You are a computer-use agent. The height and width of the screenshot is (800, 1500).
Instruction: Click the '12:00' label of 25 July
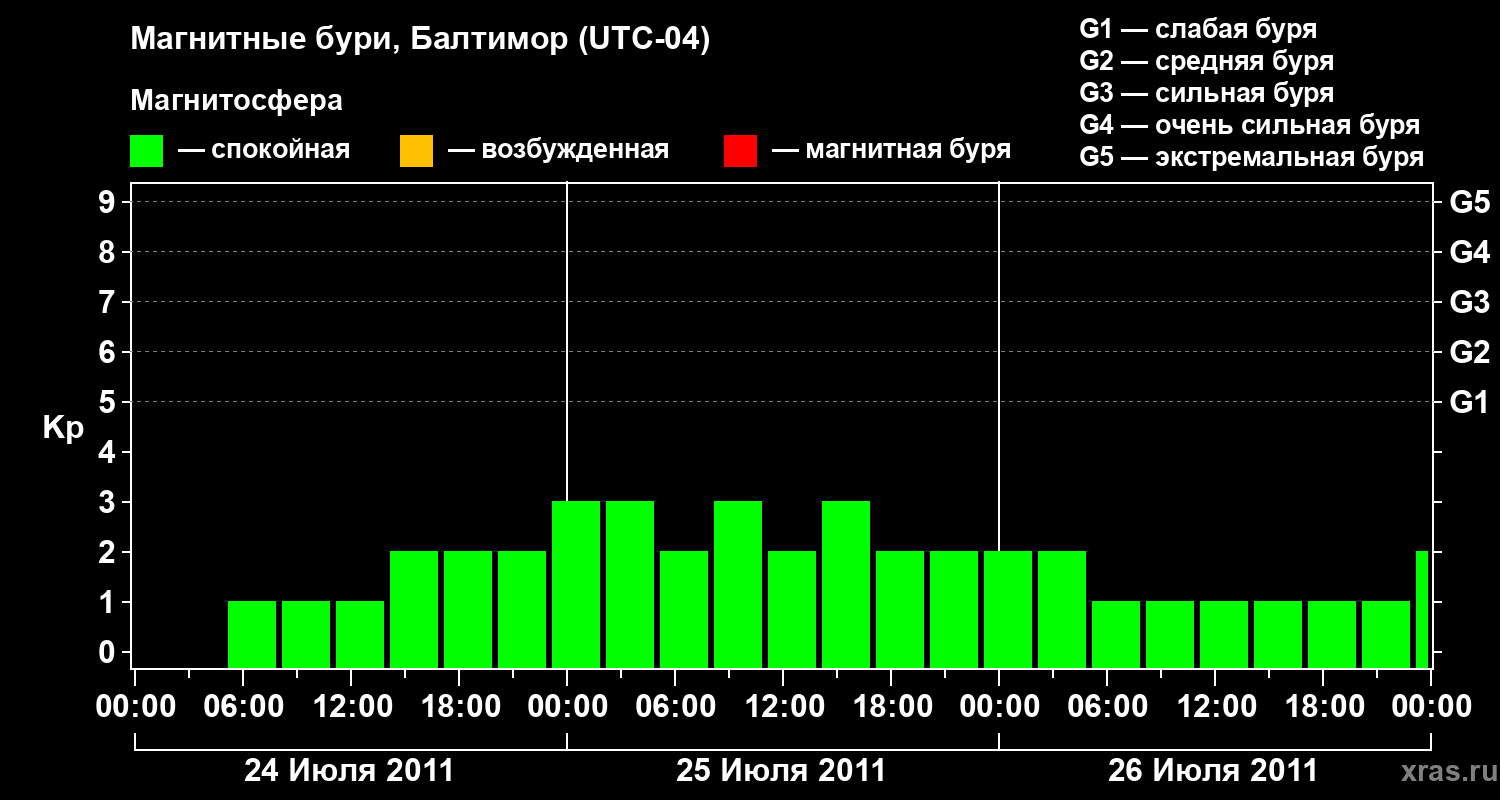783,706
